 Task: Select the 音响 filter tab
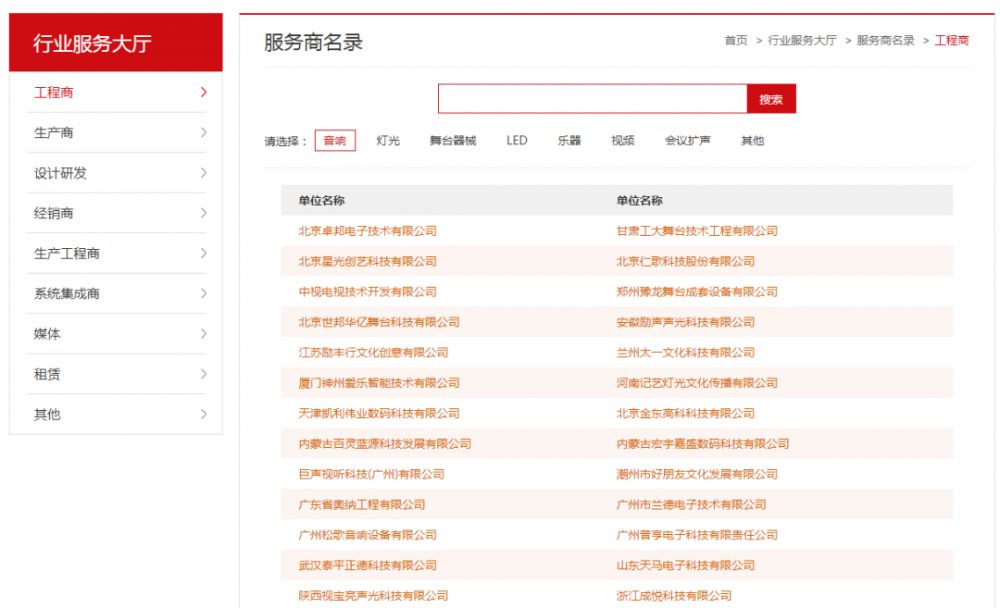[x=335, y=140]
